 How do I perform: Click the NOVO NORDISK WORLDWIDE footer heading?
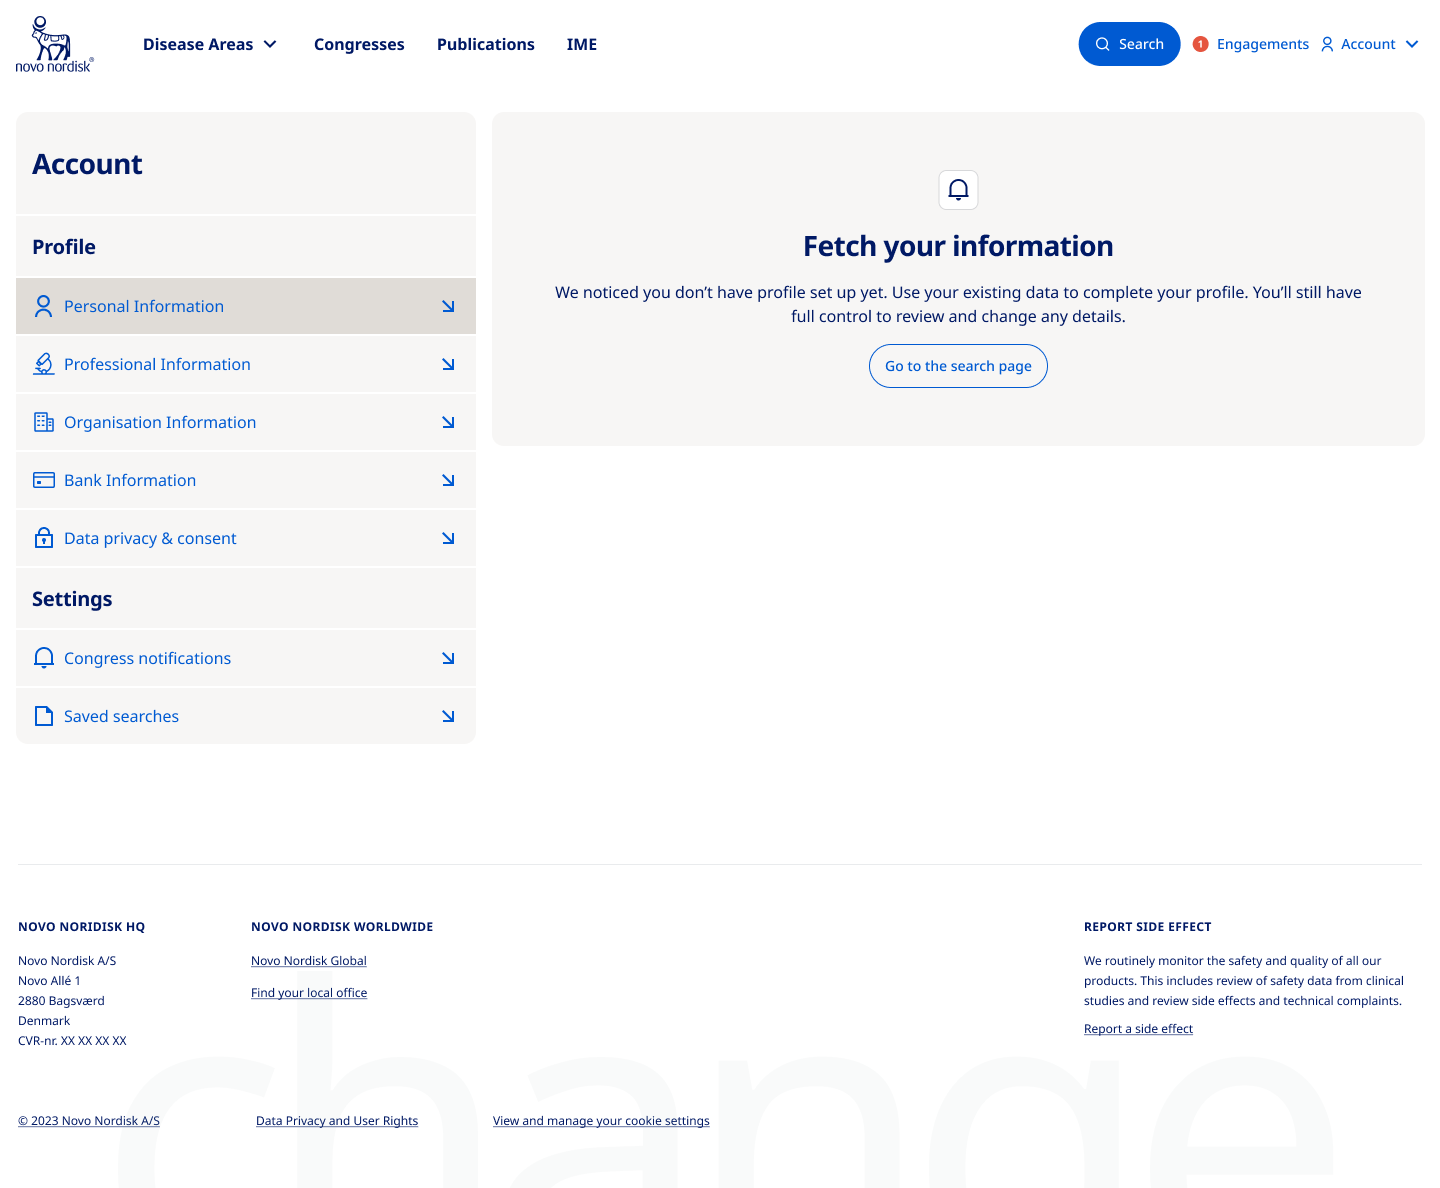tap(342, 927)
